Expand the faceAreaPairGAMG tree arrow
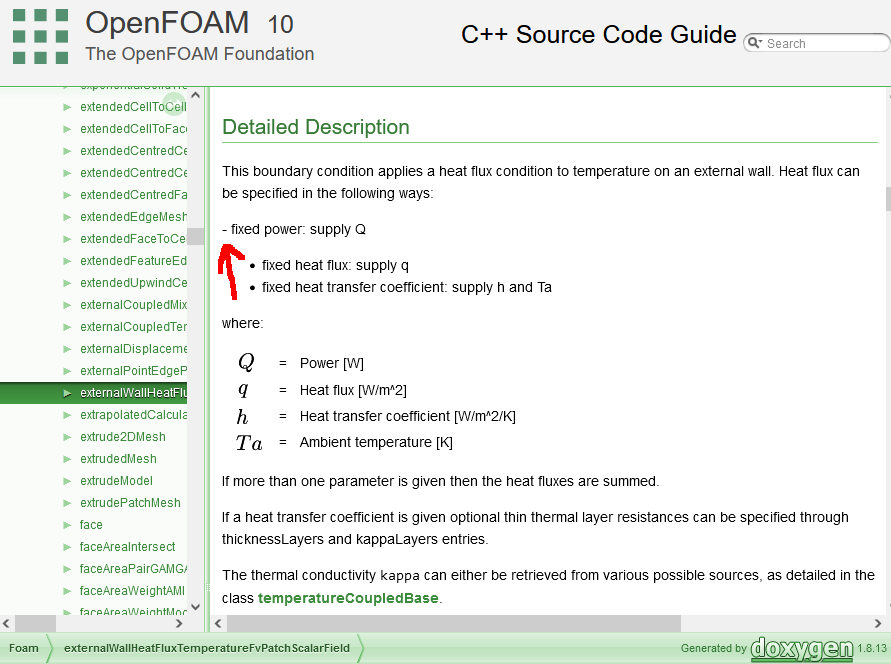The width and height of the screenshot is (891, 664). pyautogui.click(x=67, y=569)
